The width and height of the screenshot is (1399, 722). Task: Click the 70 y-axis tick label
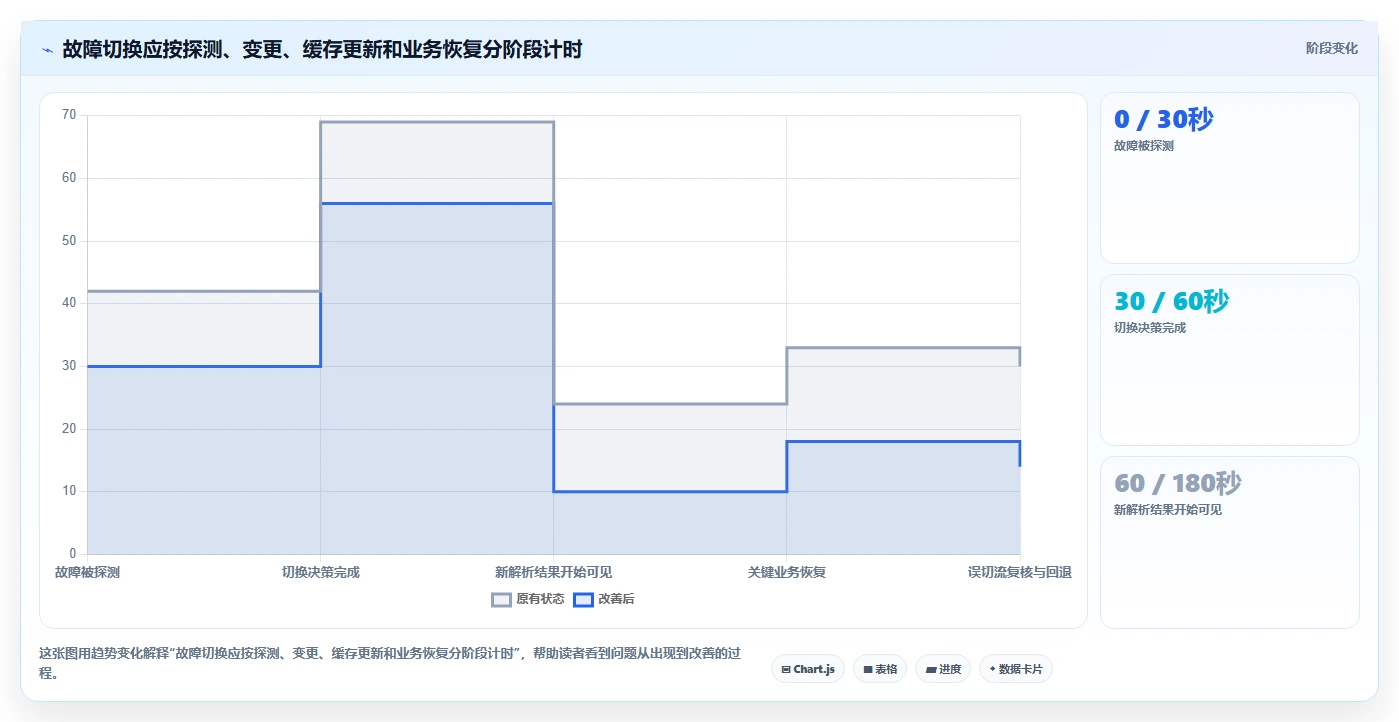tap(69, 115)
